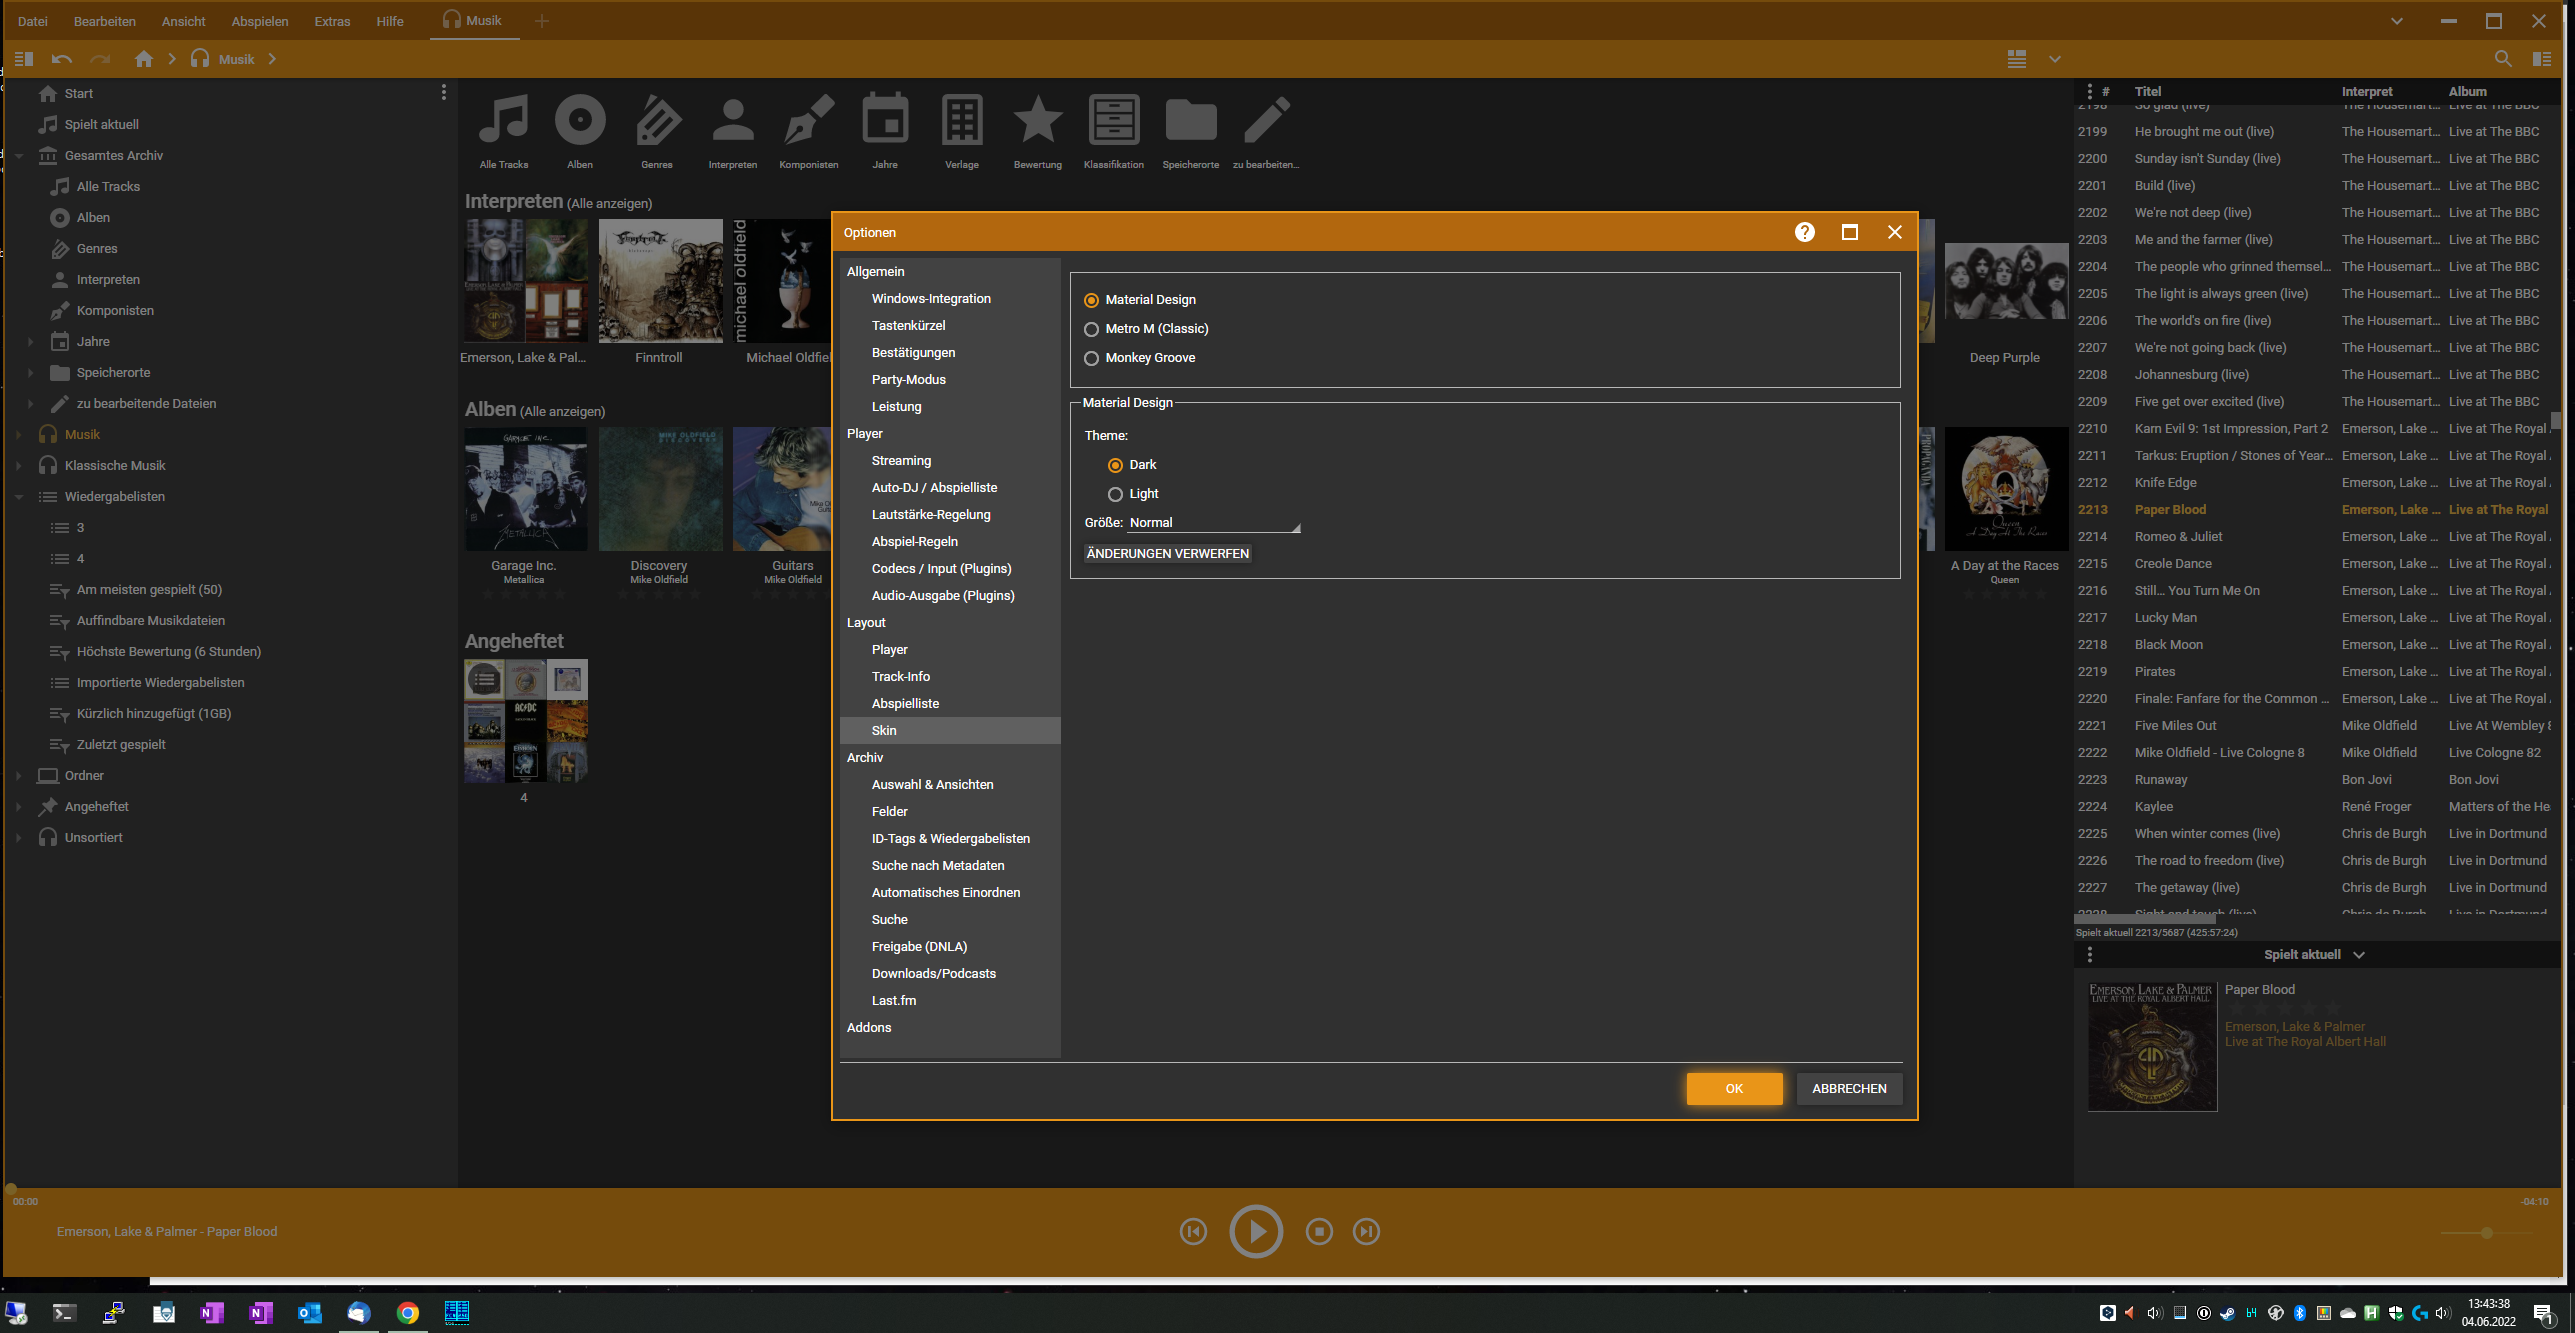Open the Bewertung star icon
2575x1333 pixels.
1038,121
